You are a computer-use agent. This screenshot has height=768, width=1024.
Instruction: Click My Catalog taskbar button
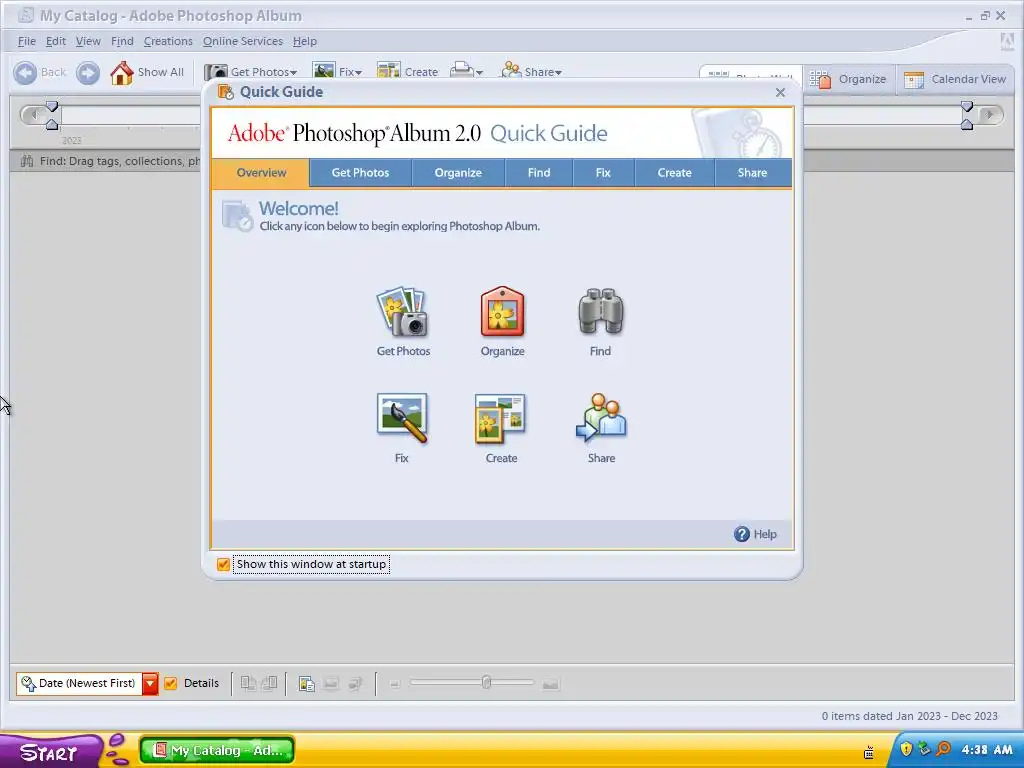[217, 750]
